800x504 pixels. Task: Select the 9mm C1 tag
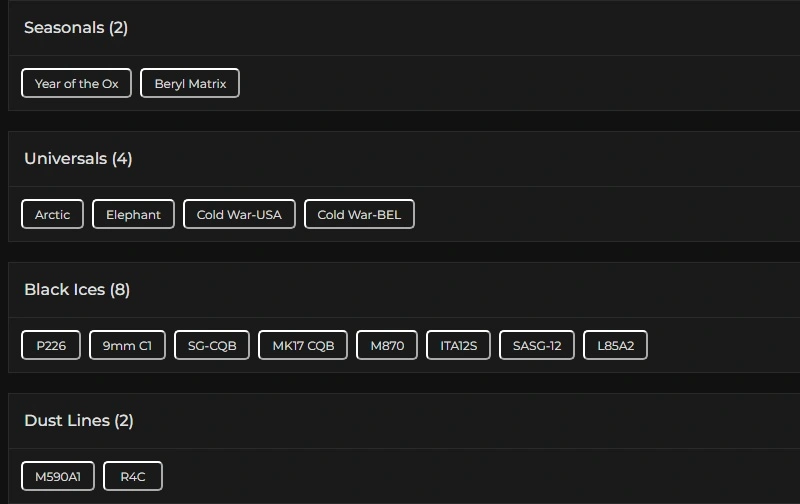tap(127, 346)
